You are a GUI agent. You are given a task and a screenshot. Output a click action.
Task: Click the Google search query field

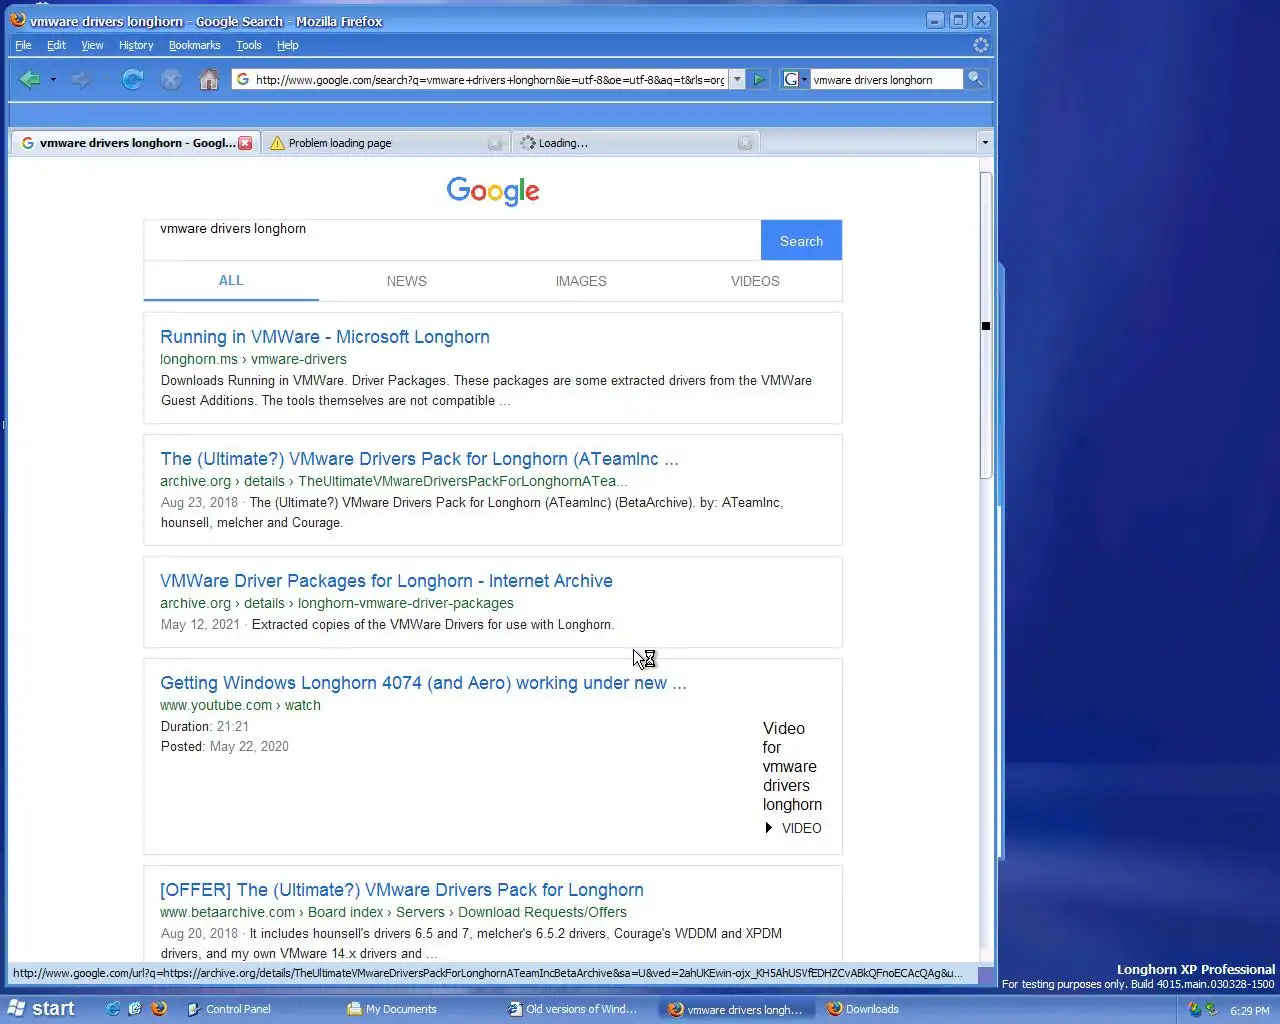click(x=452, y=240)
